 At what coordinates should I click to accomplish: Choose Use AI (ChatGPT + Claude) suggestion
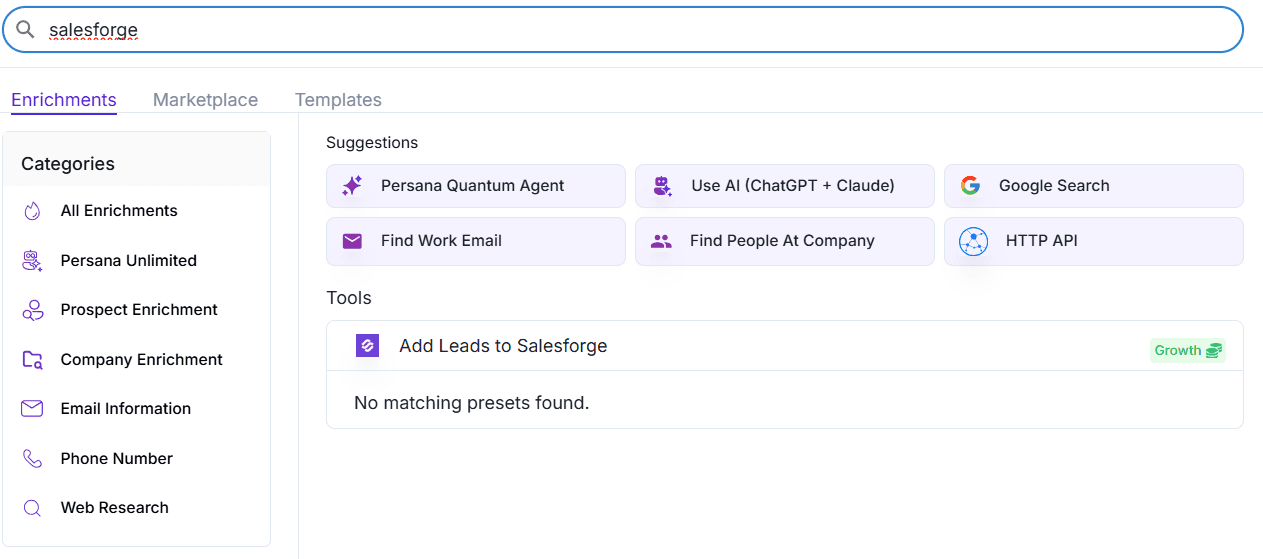[x=785, y=186]
